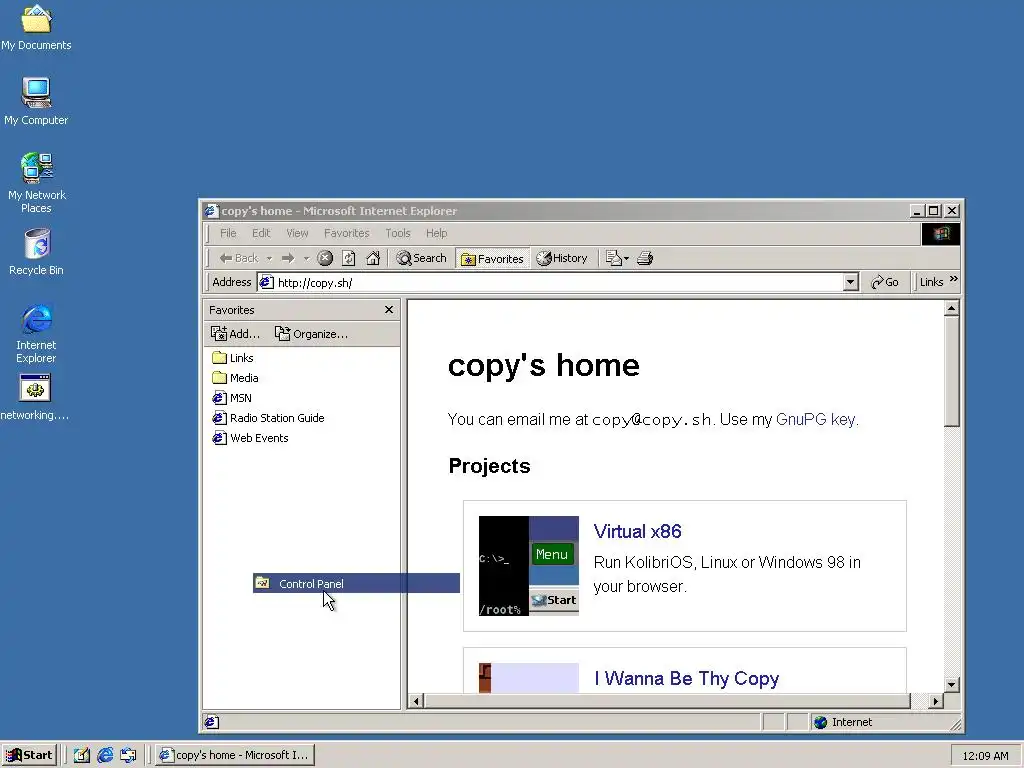1024x768 pixels.
Task: Click Organize favorites button
Action: coord(311,334)
